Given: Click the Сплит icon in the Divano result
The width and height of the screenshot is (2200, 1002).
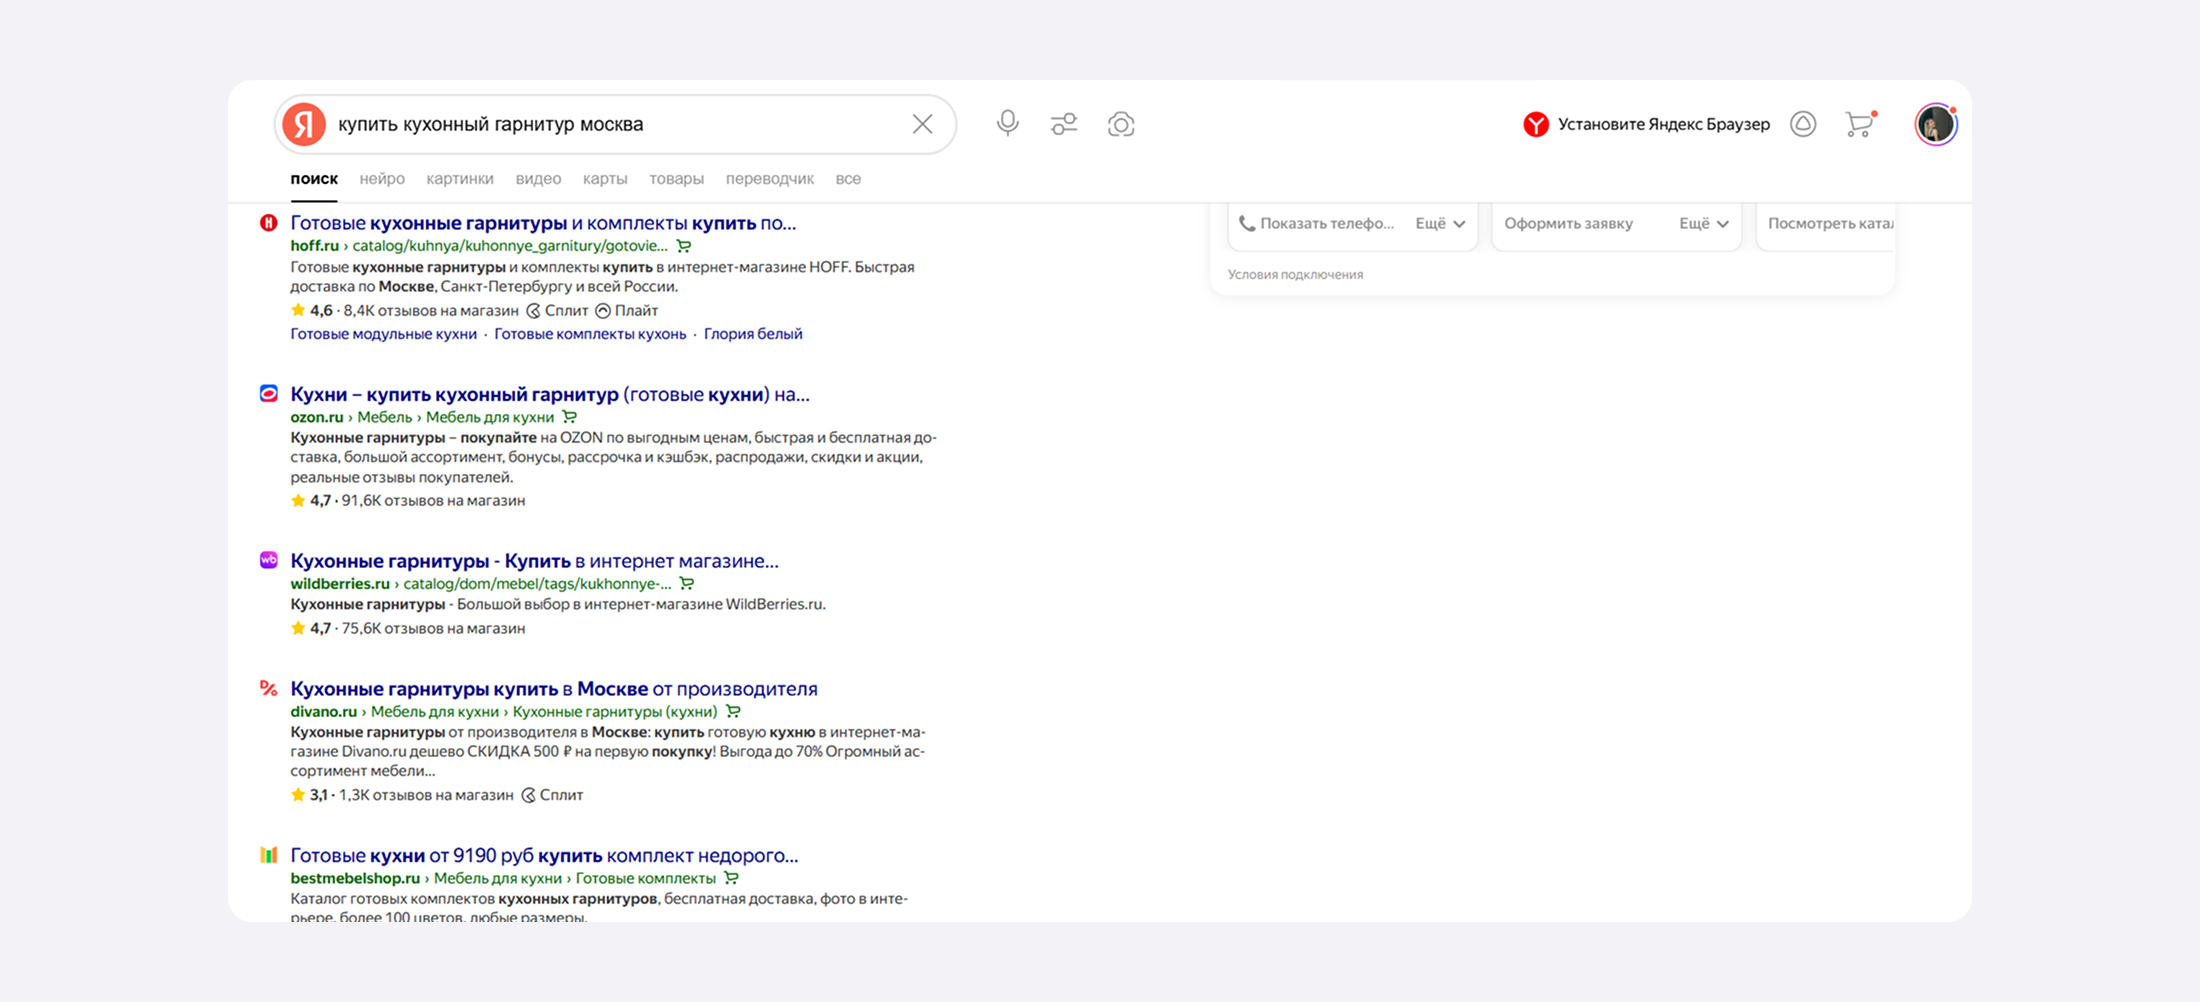Looking at the screenshot, I should [529, 795].
